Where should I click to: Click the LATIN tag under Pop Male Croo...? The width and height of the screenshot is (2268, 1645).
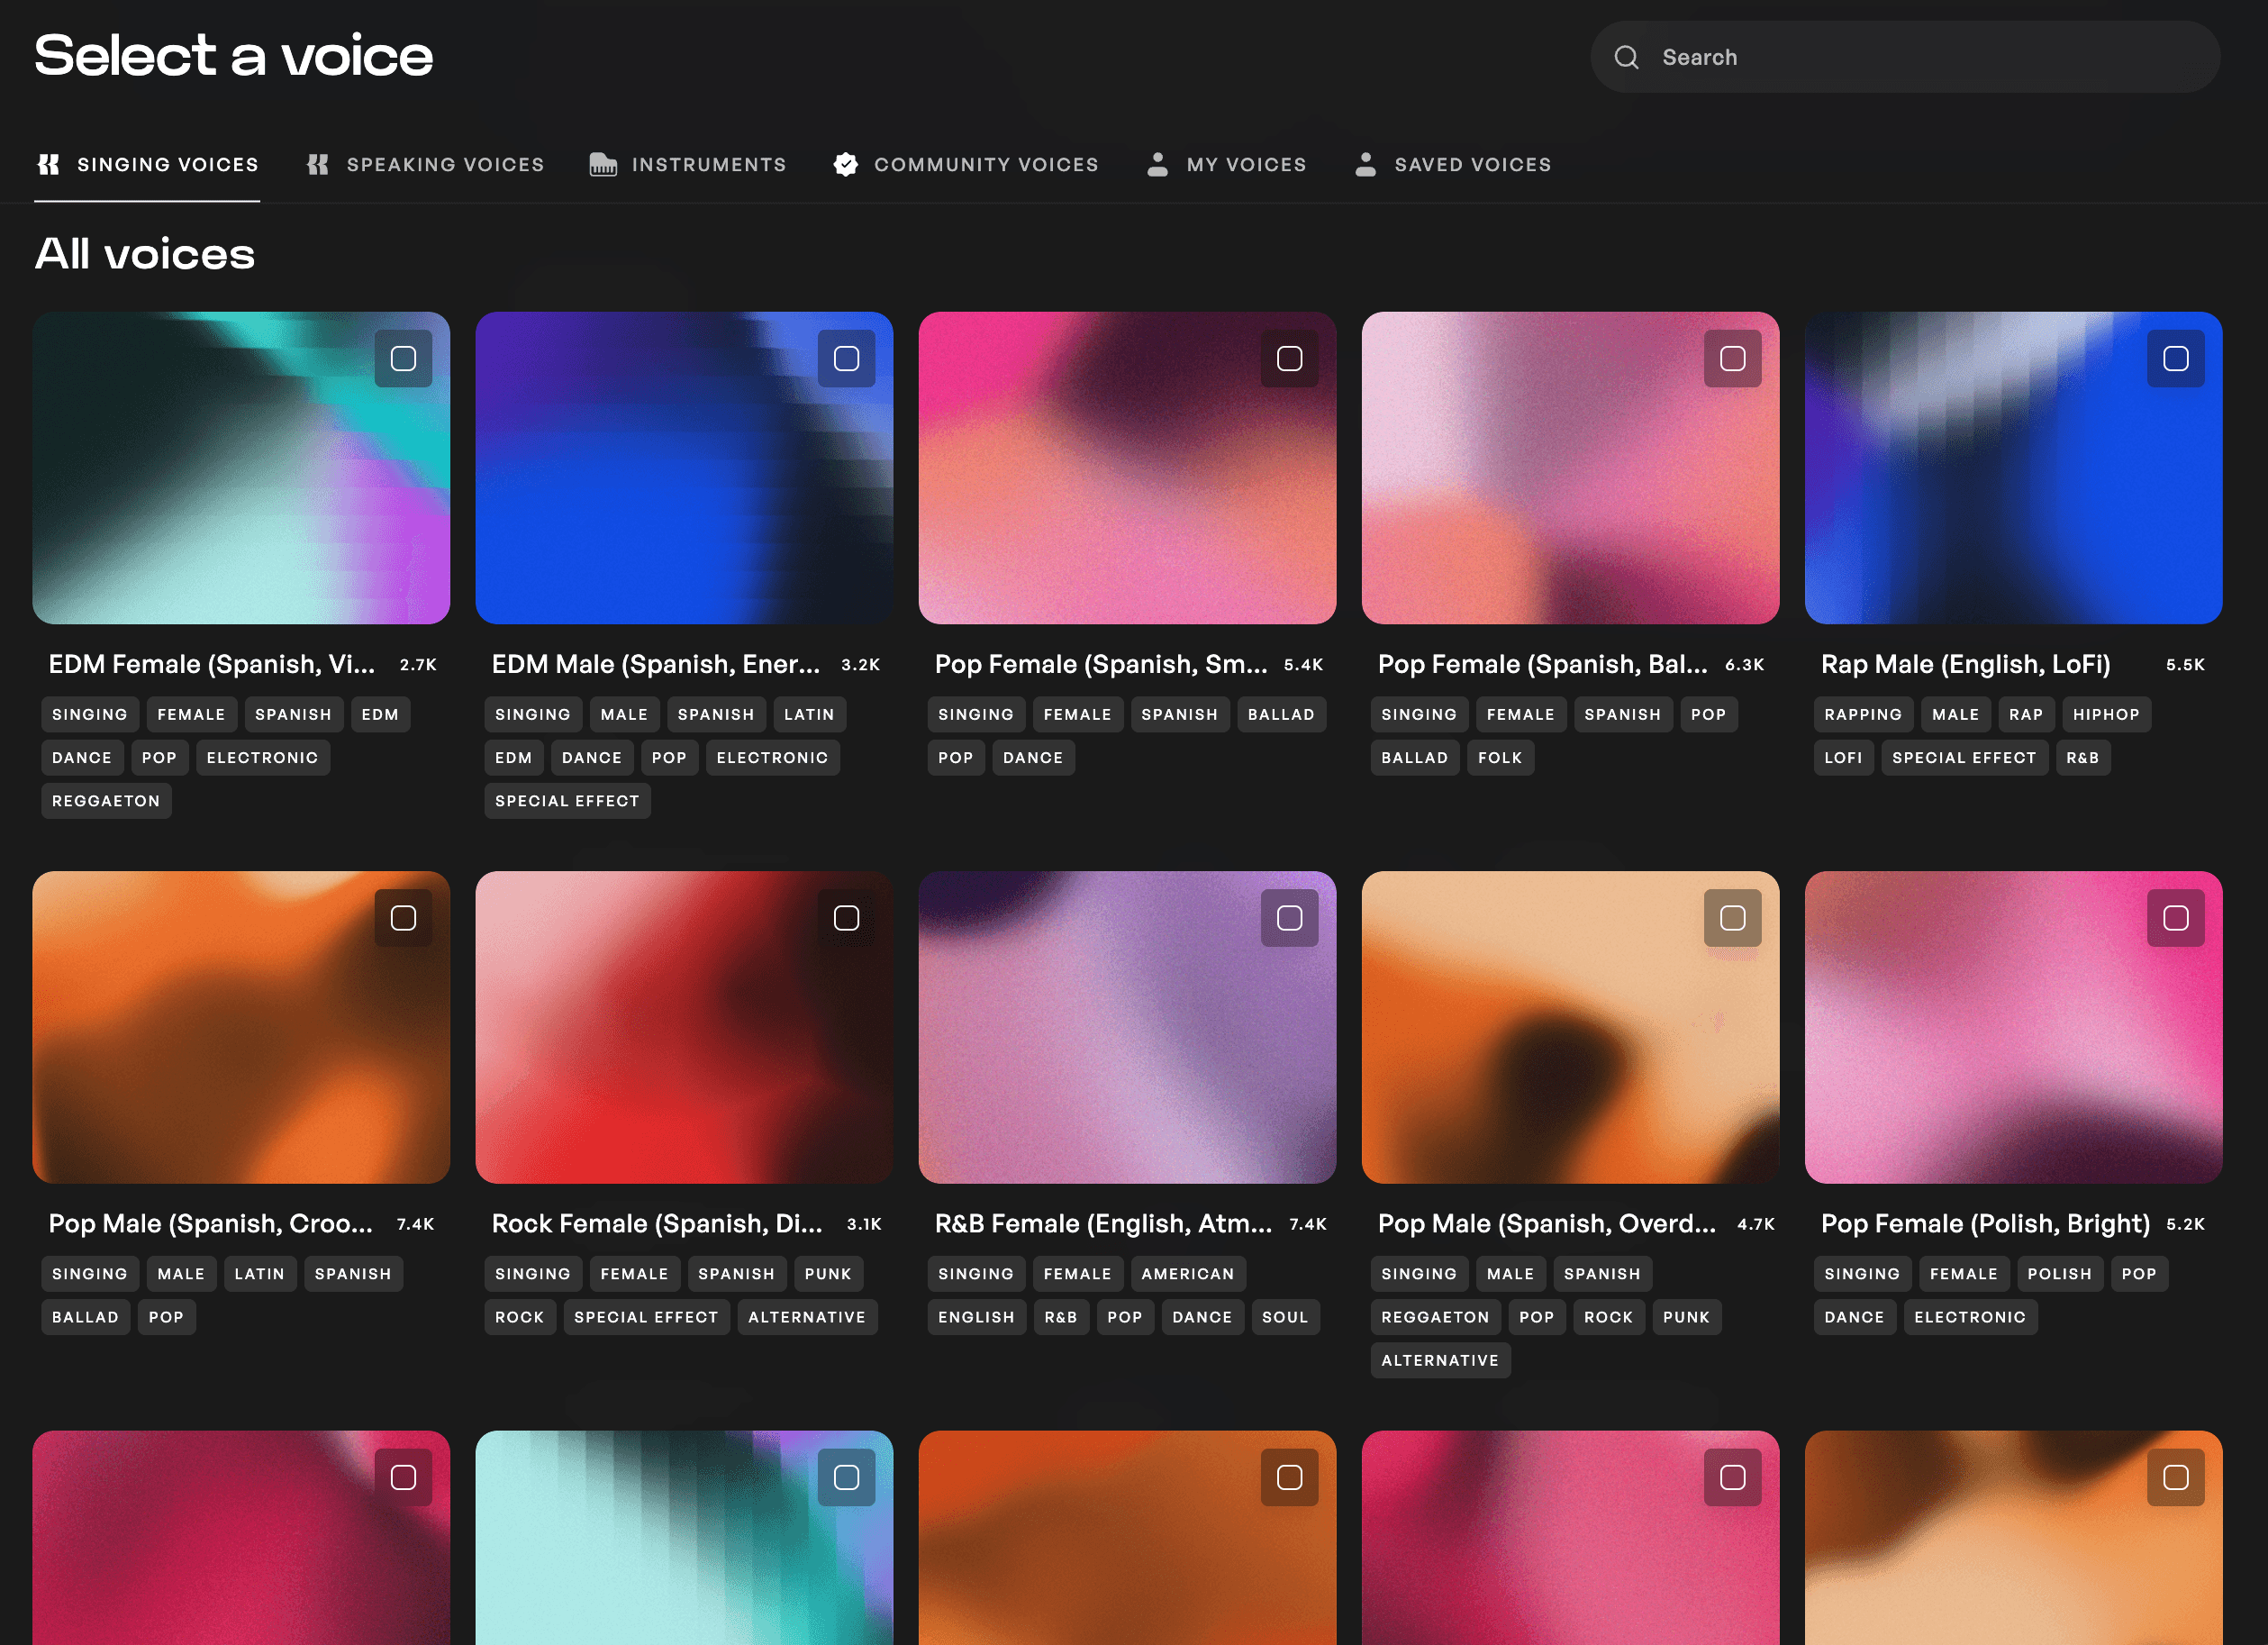(260, 1273)
